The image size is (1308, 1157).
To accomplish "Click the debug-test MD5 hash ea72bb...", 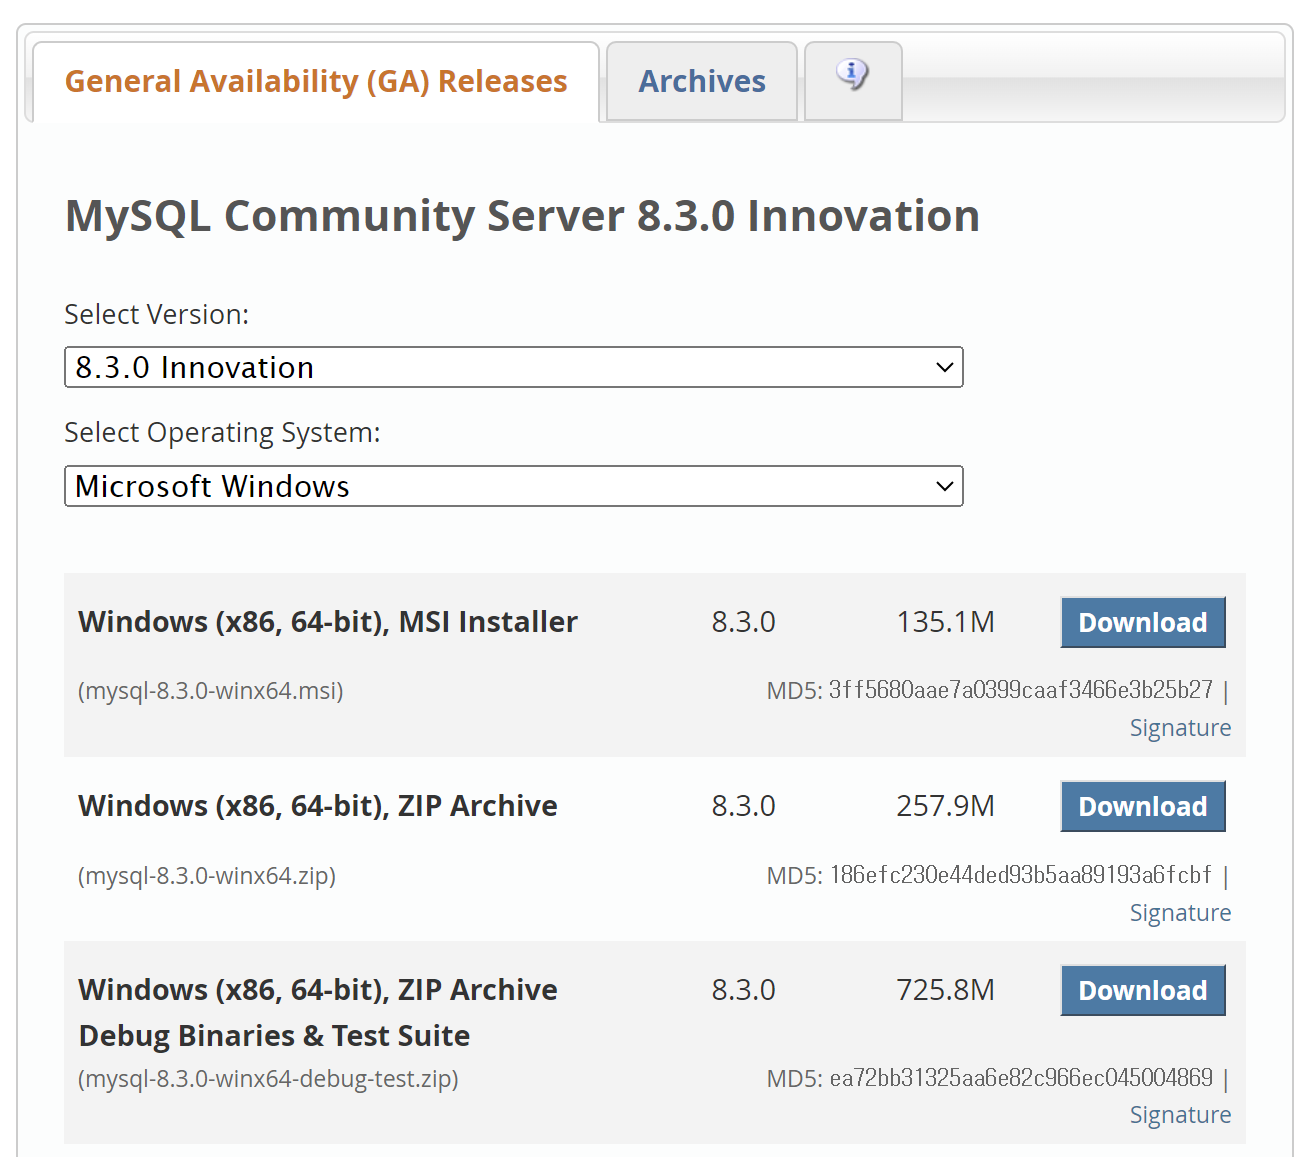I will tap(1021, 1078).
